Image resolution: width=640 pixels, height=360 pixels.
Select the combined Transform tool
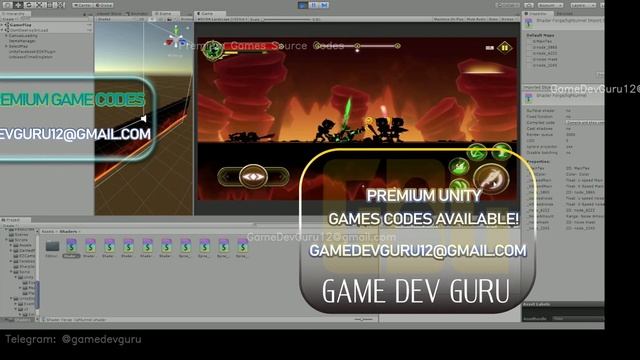coord(60,5)
